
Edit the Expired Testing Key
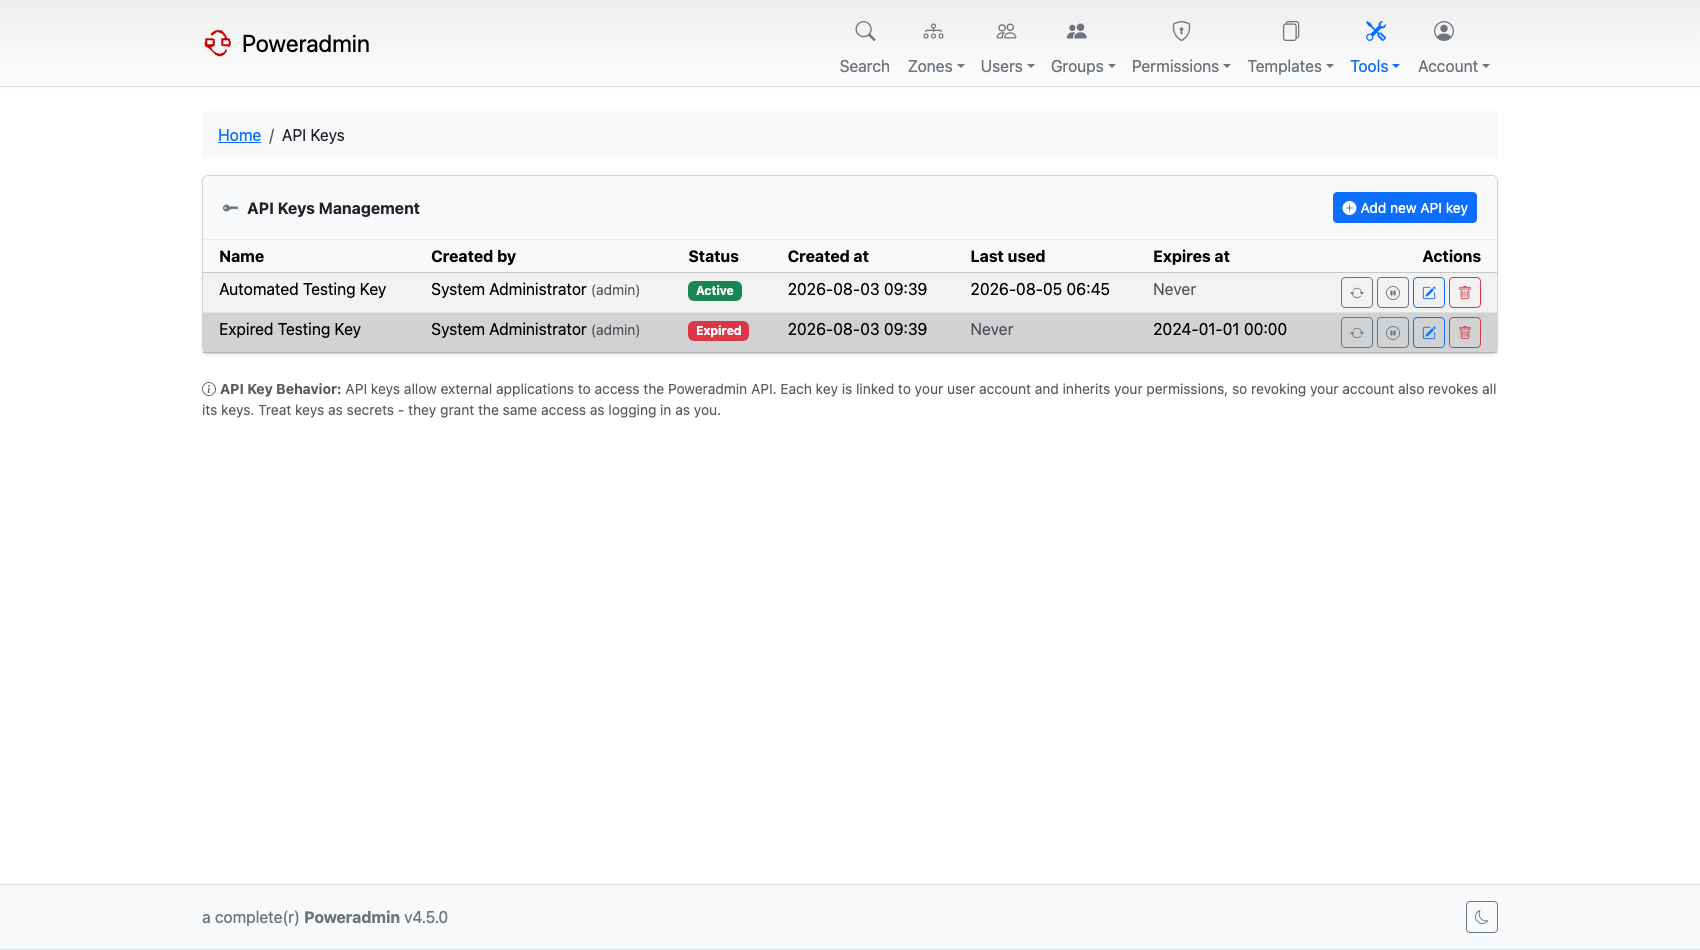pyautogui.click(x=1428, y=333)
